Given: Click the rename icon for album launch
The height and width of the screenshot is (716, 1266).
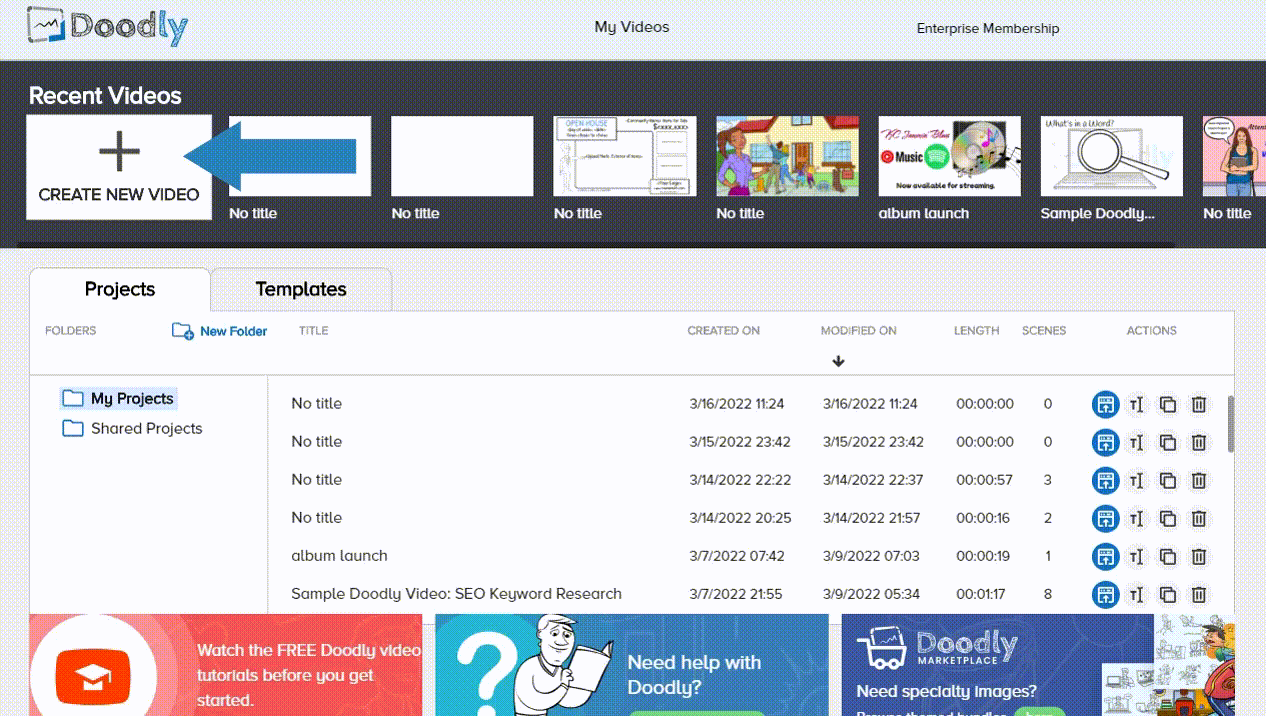Looking at the screenshot, I should click(x=1136, y=557).
